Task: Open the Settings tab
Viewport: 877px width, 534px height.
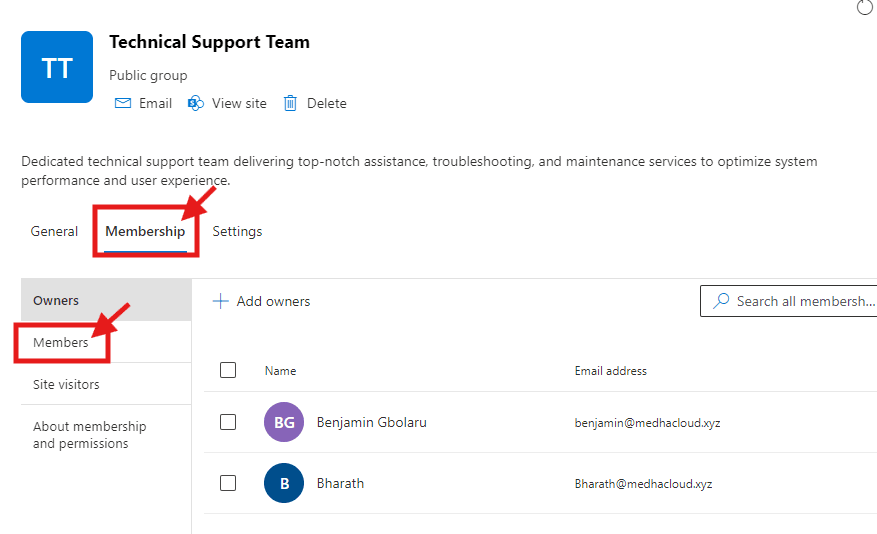Action: tap(237, 231)
